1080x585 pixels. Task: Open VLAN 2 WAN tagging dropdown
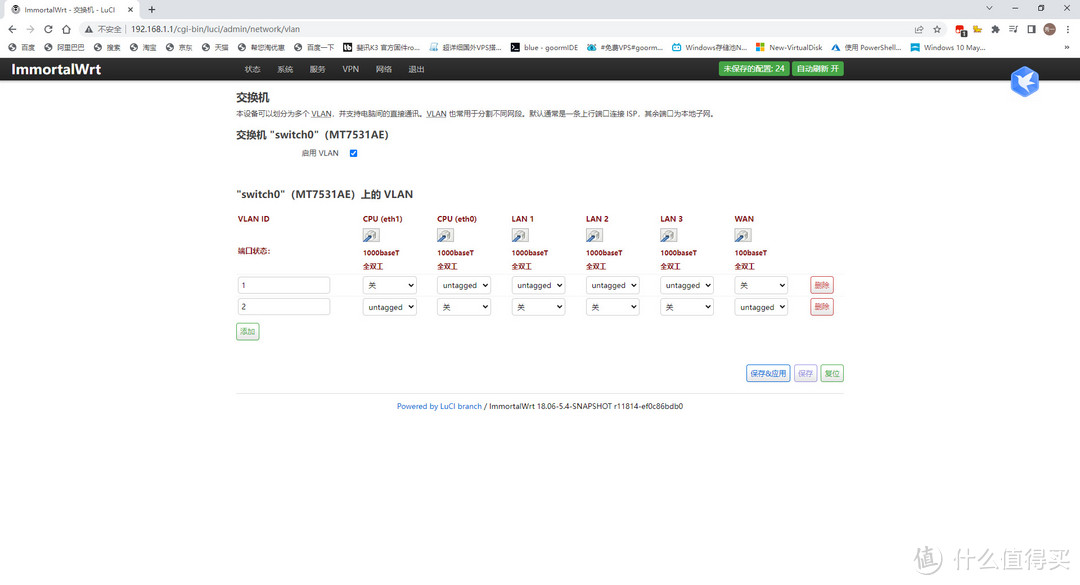[x=761, y=307]
